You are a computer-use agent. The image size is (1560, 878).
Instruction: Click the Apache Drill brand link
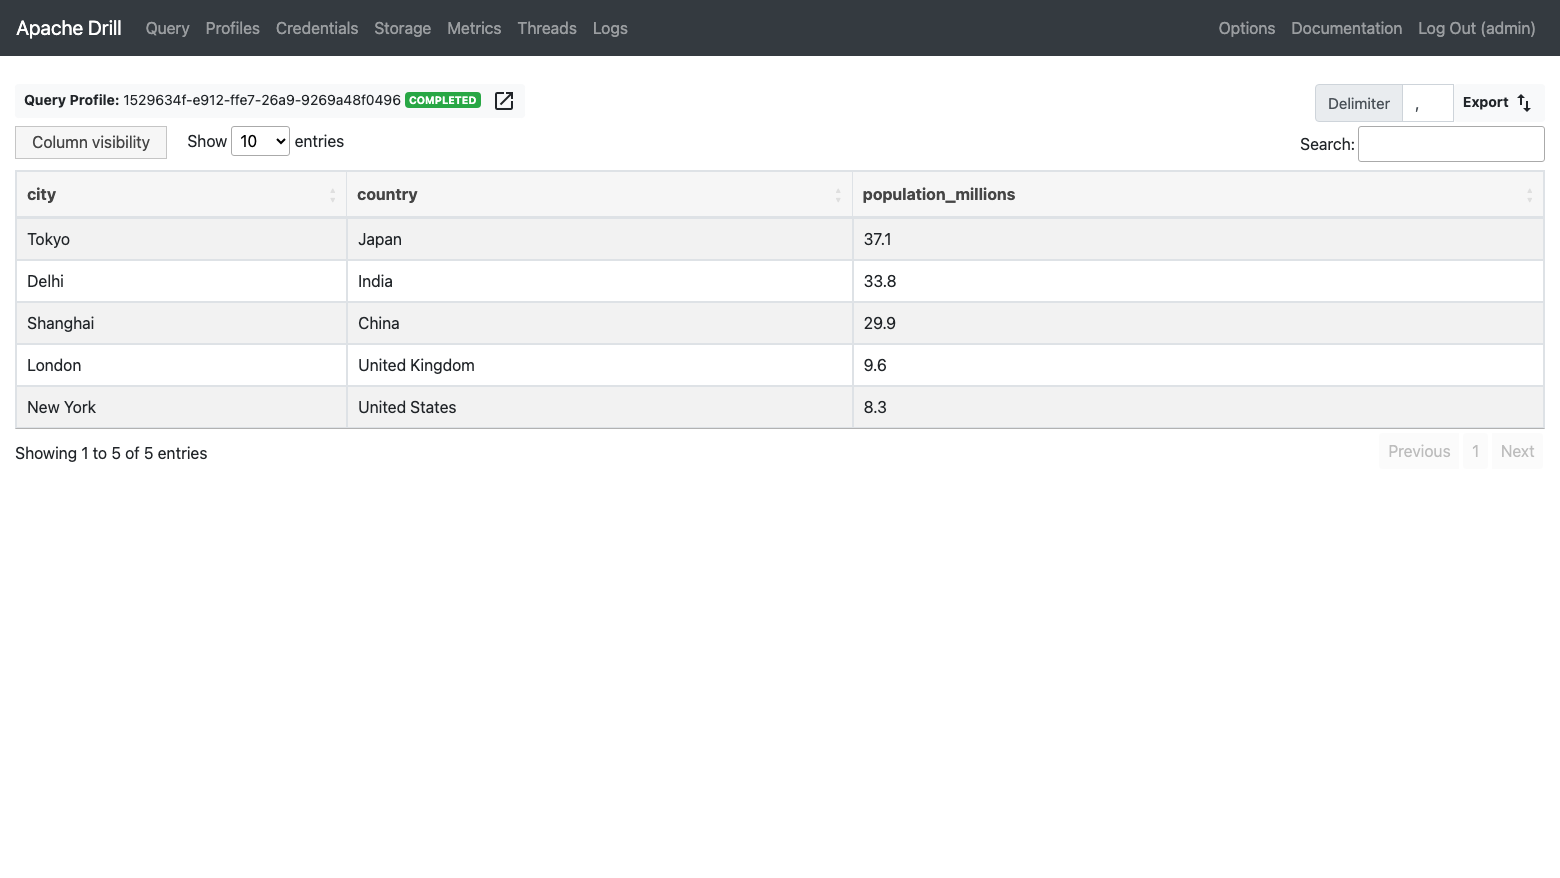pos(69,28)
